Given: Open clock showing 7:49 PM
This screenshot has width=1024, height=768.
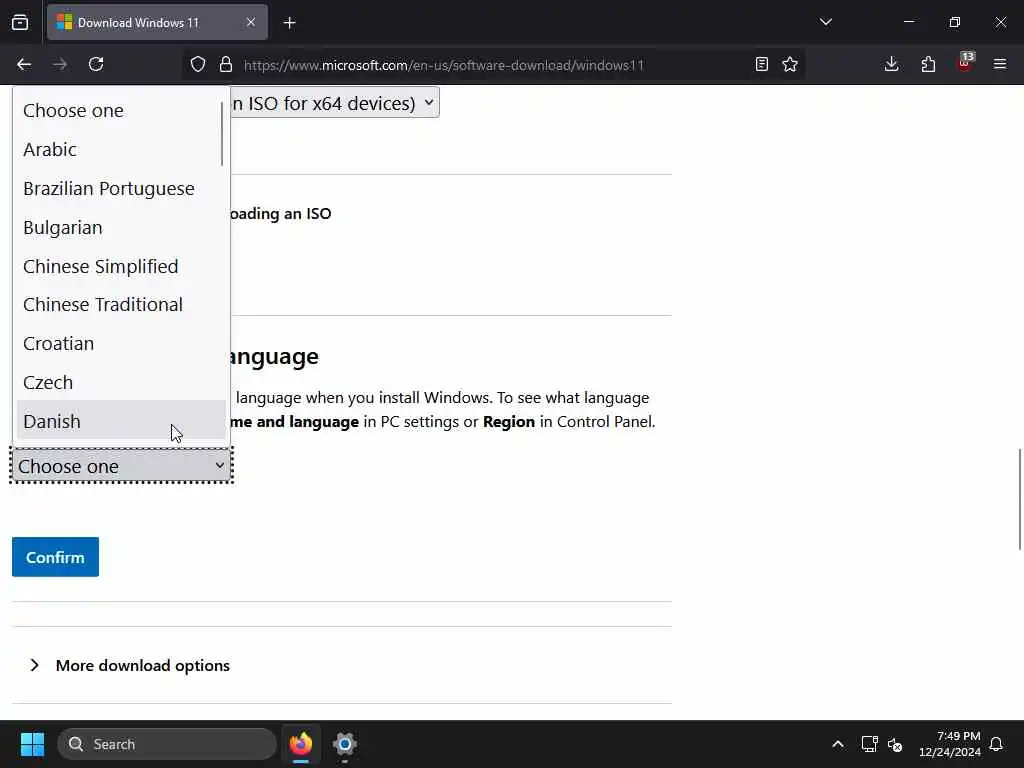Looking at the screenshot, I should coord(950,744).
